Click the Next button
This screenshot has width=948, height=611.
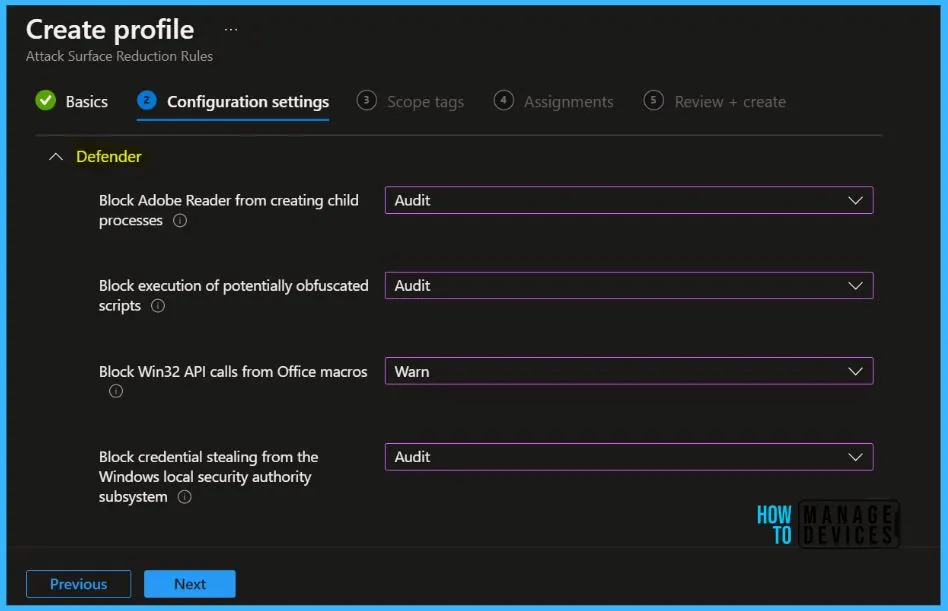tap(190, 584)
